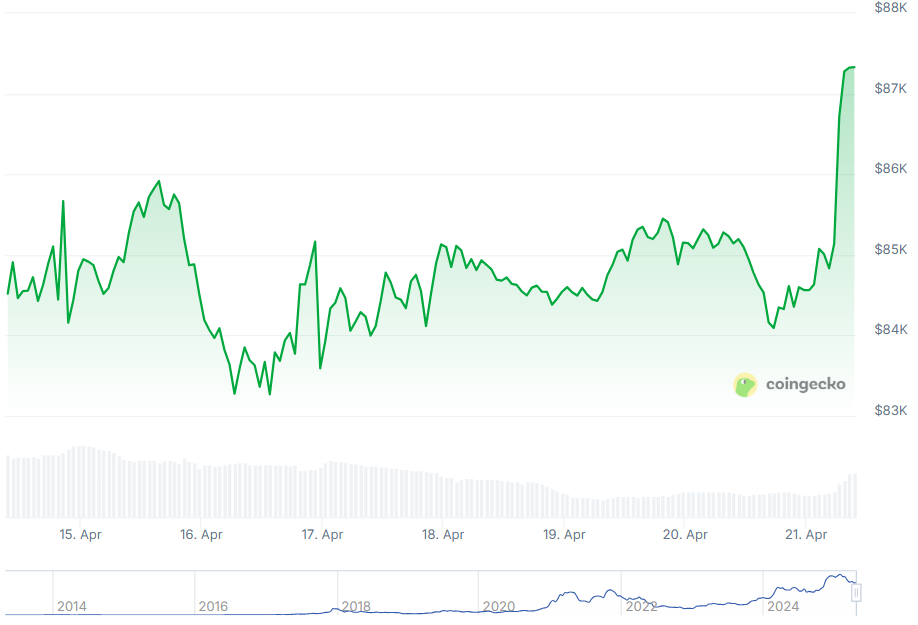Screen dimensions: 918x625
Task: Click 2022 on the navigator timeline
Action: coord(640,606)
